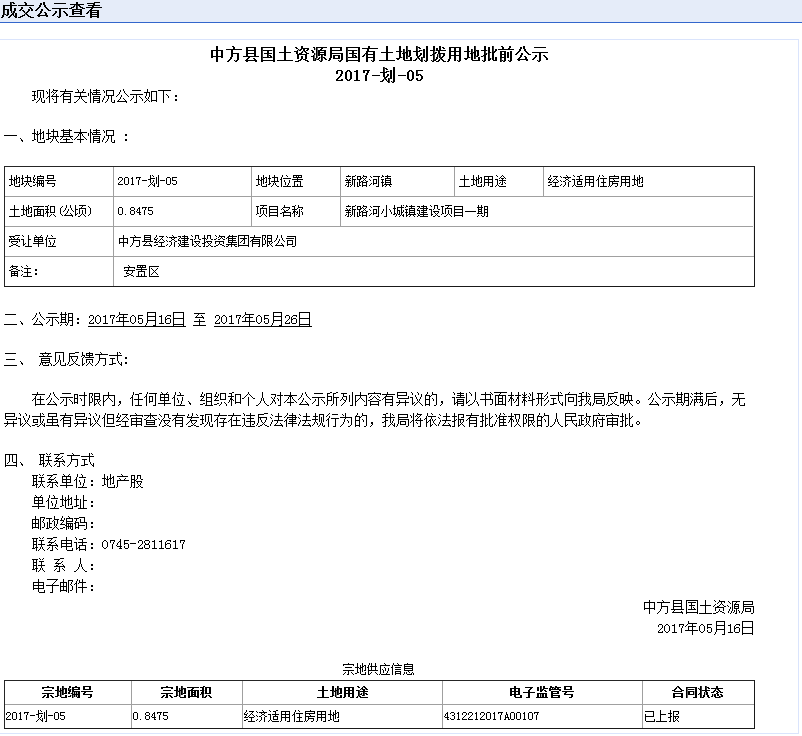Select transferee 中方县经济建设投资集团有限公司

[x=207, y=242]
